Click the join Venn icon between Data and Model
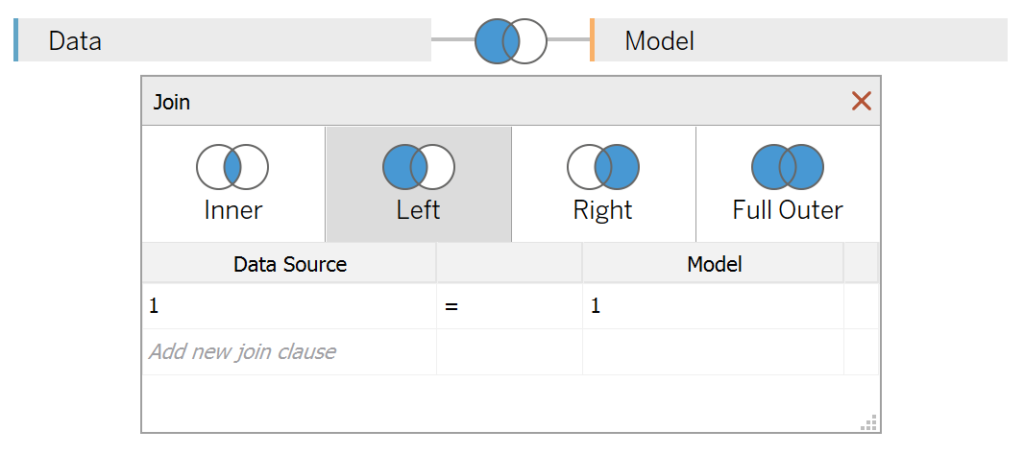Screen dimensions: 1024x455 [510, 41]
